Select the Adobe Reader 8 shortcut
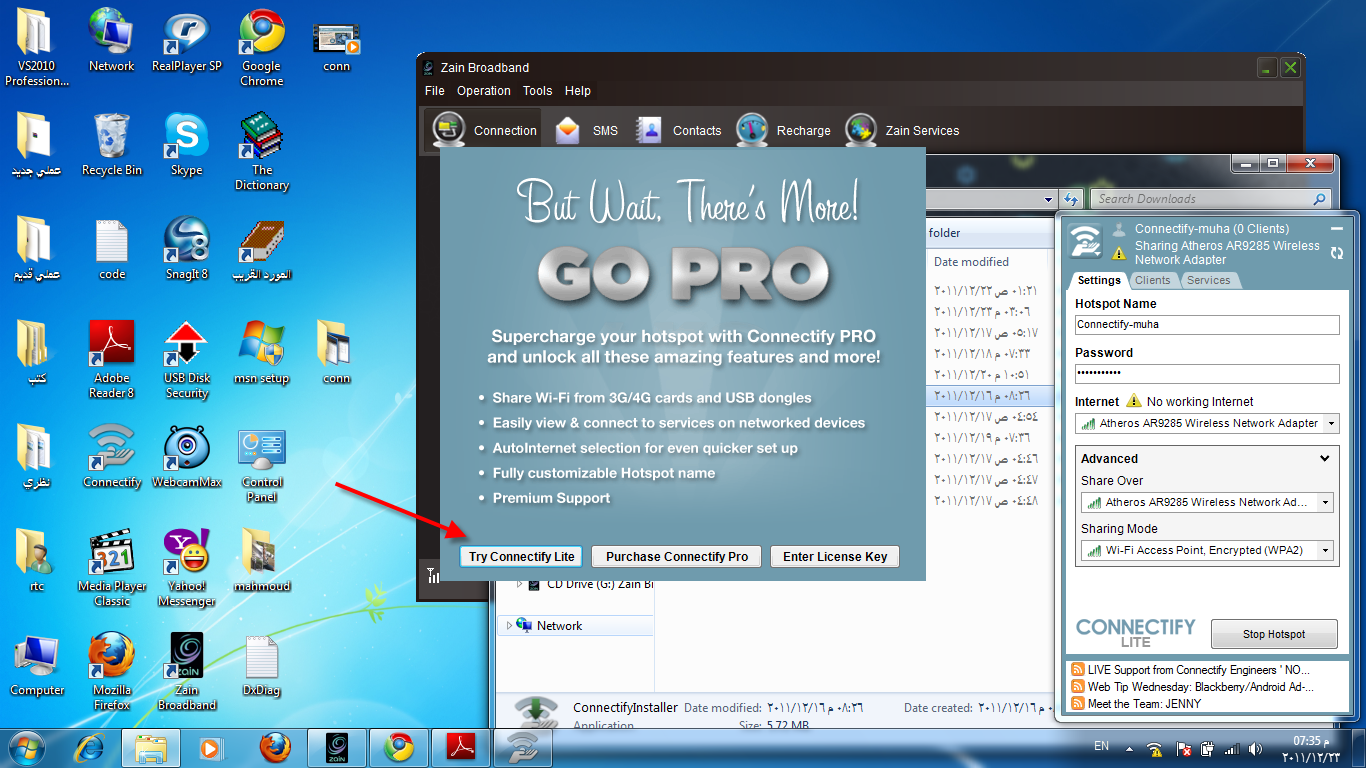The width and height of the screenshot is (1366, 768). [x=111, y=359]
